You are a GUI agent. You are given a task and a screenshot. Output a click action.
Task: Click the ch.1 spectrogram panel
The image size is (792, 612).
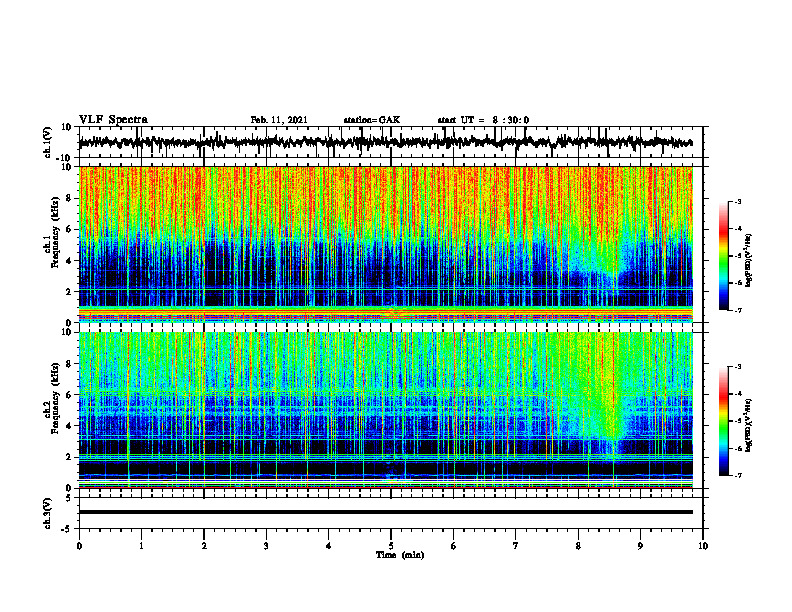(386, 244)
